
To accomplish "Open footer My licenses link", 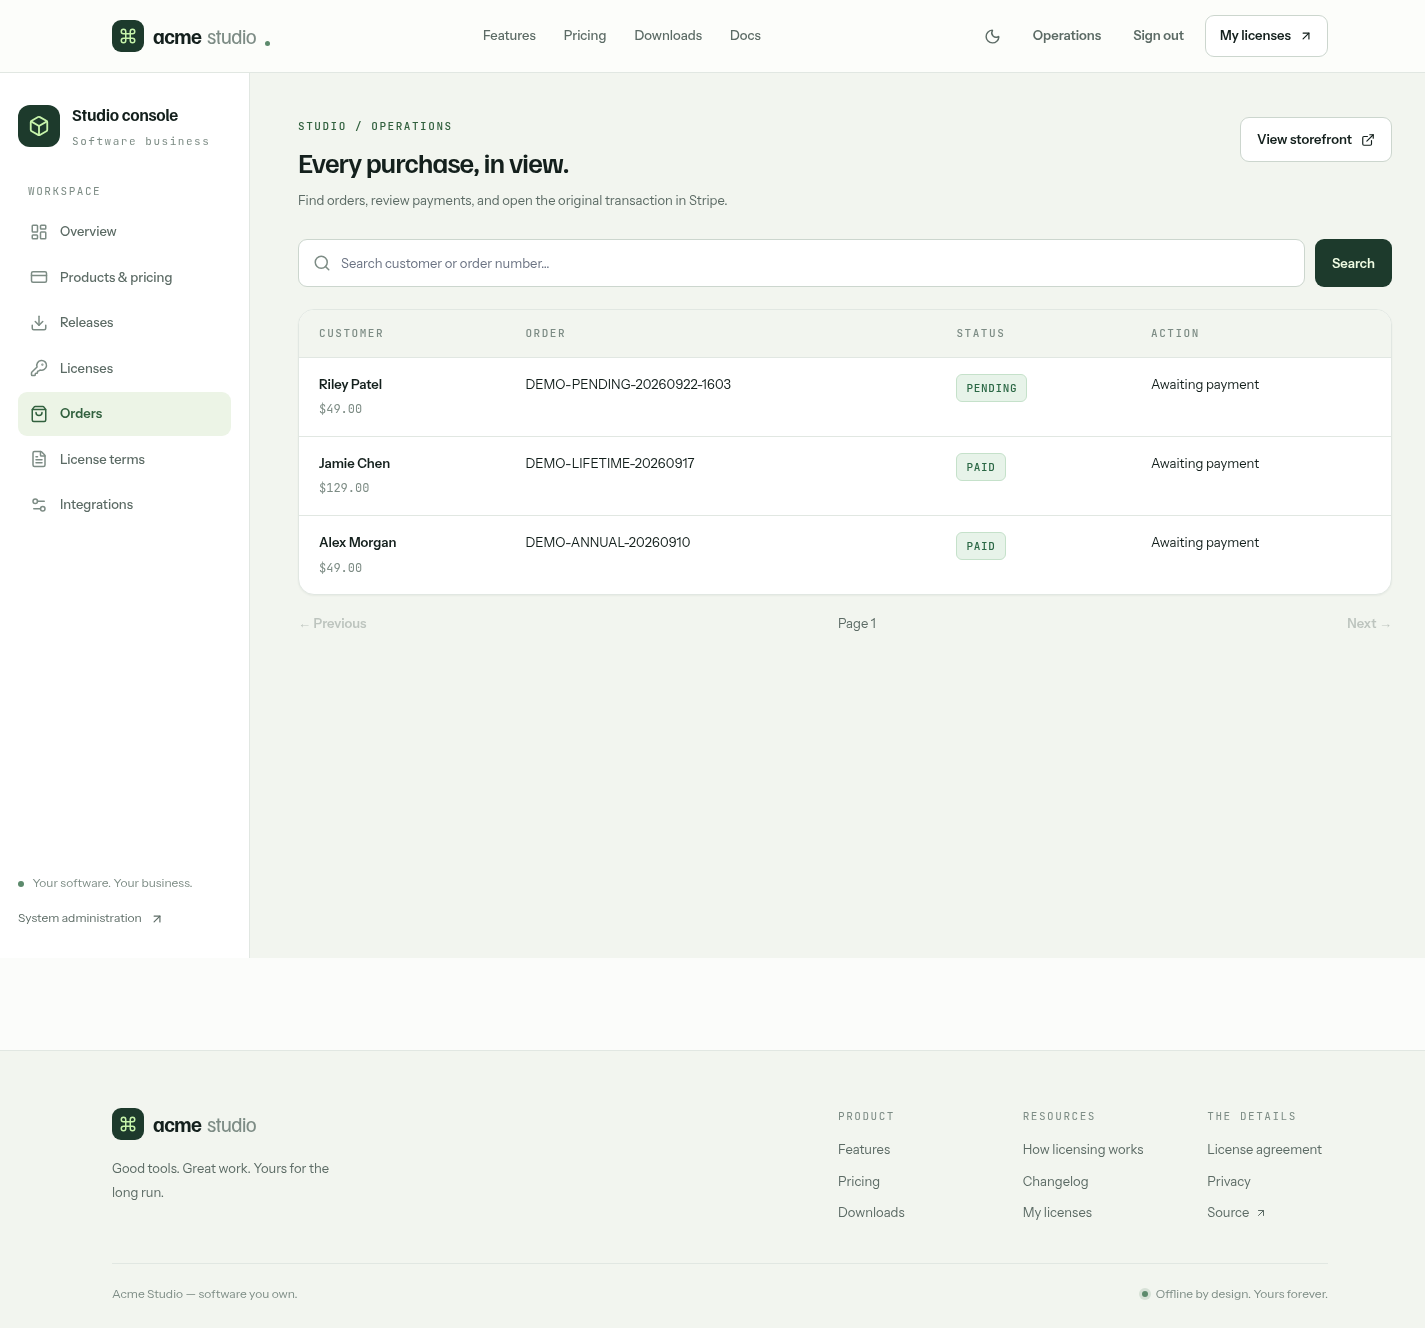I will [x=1057, y=1213].
